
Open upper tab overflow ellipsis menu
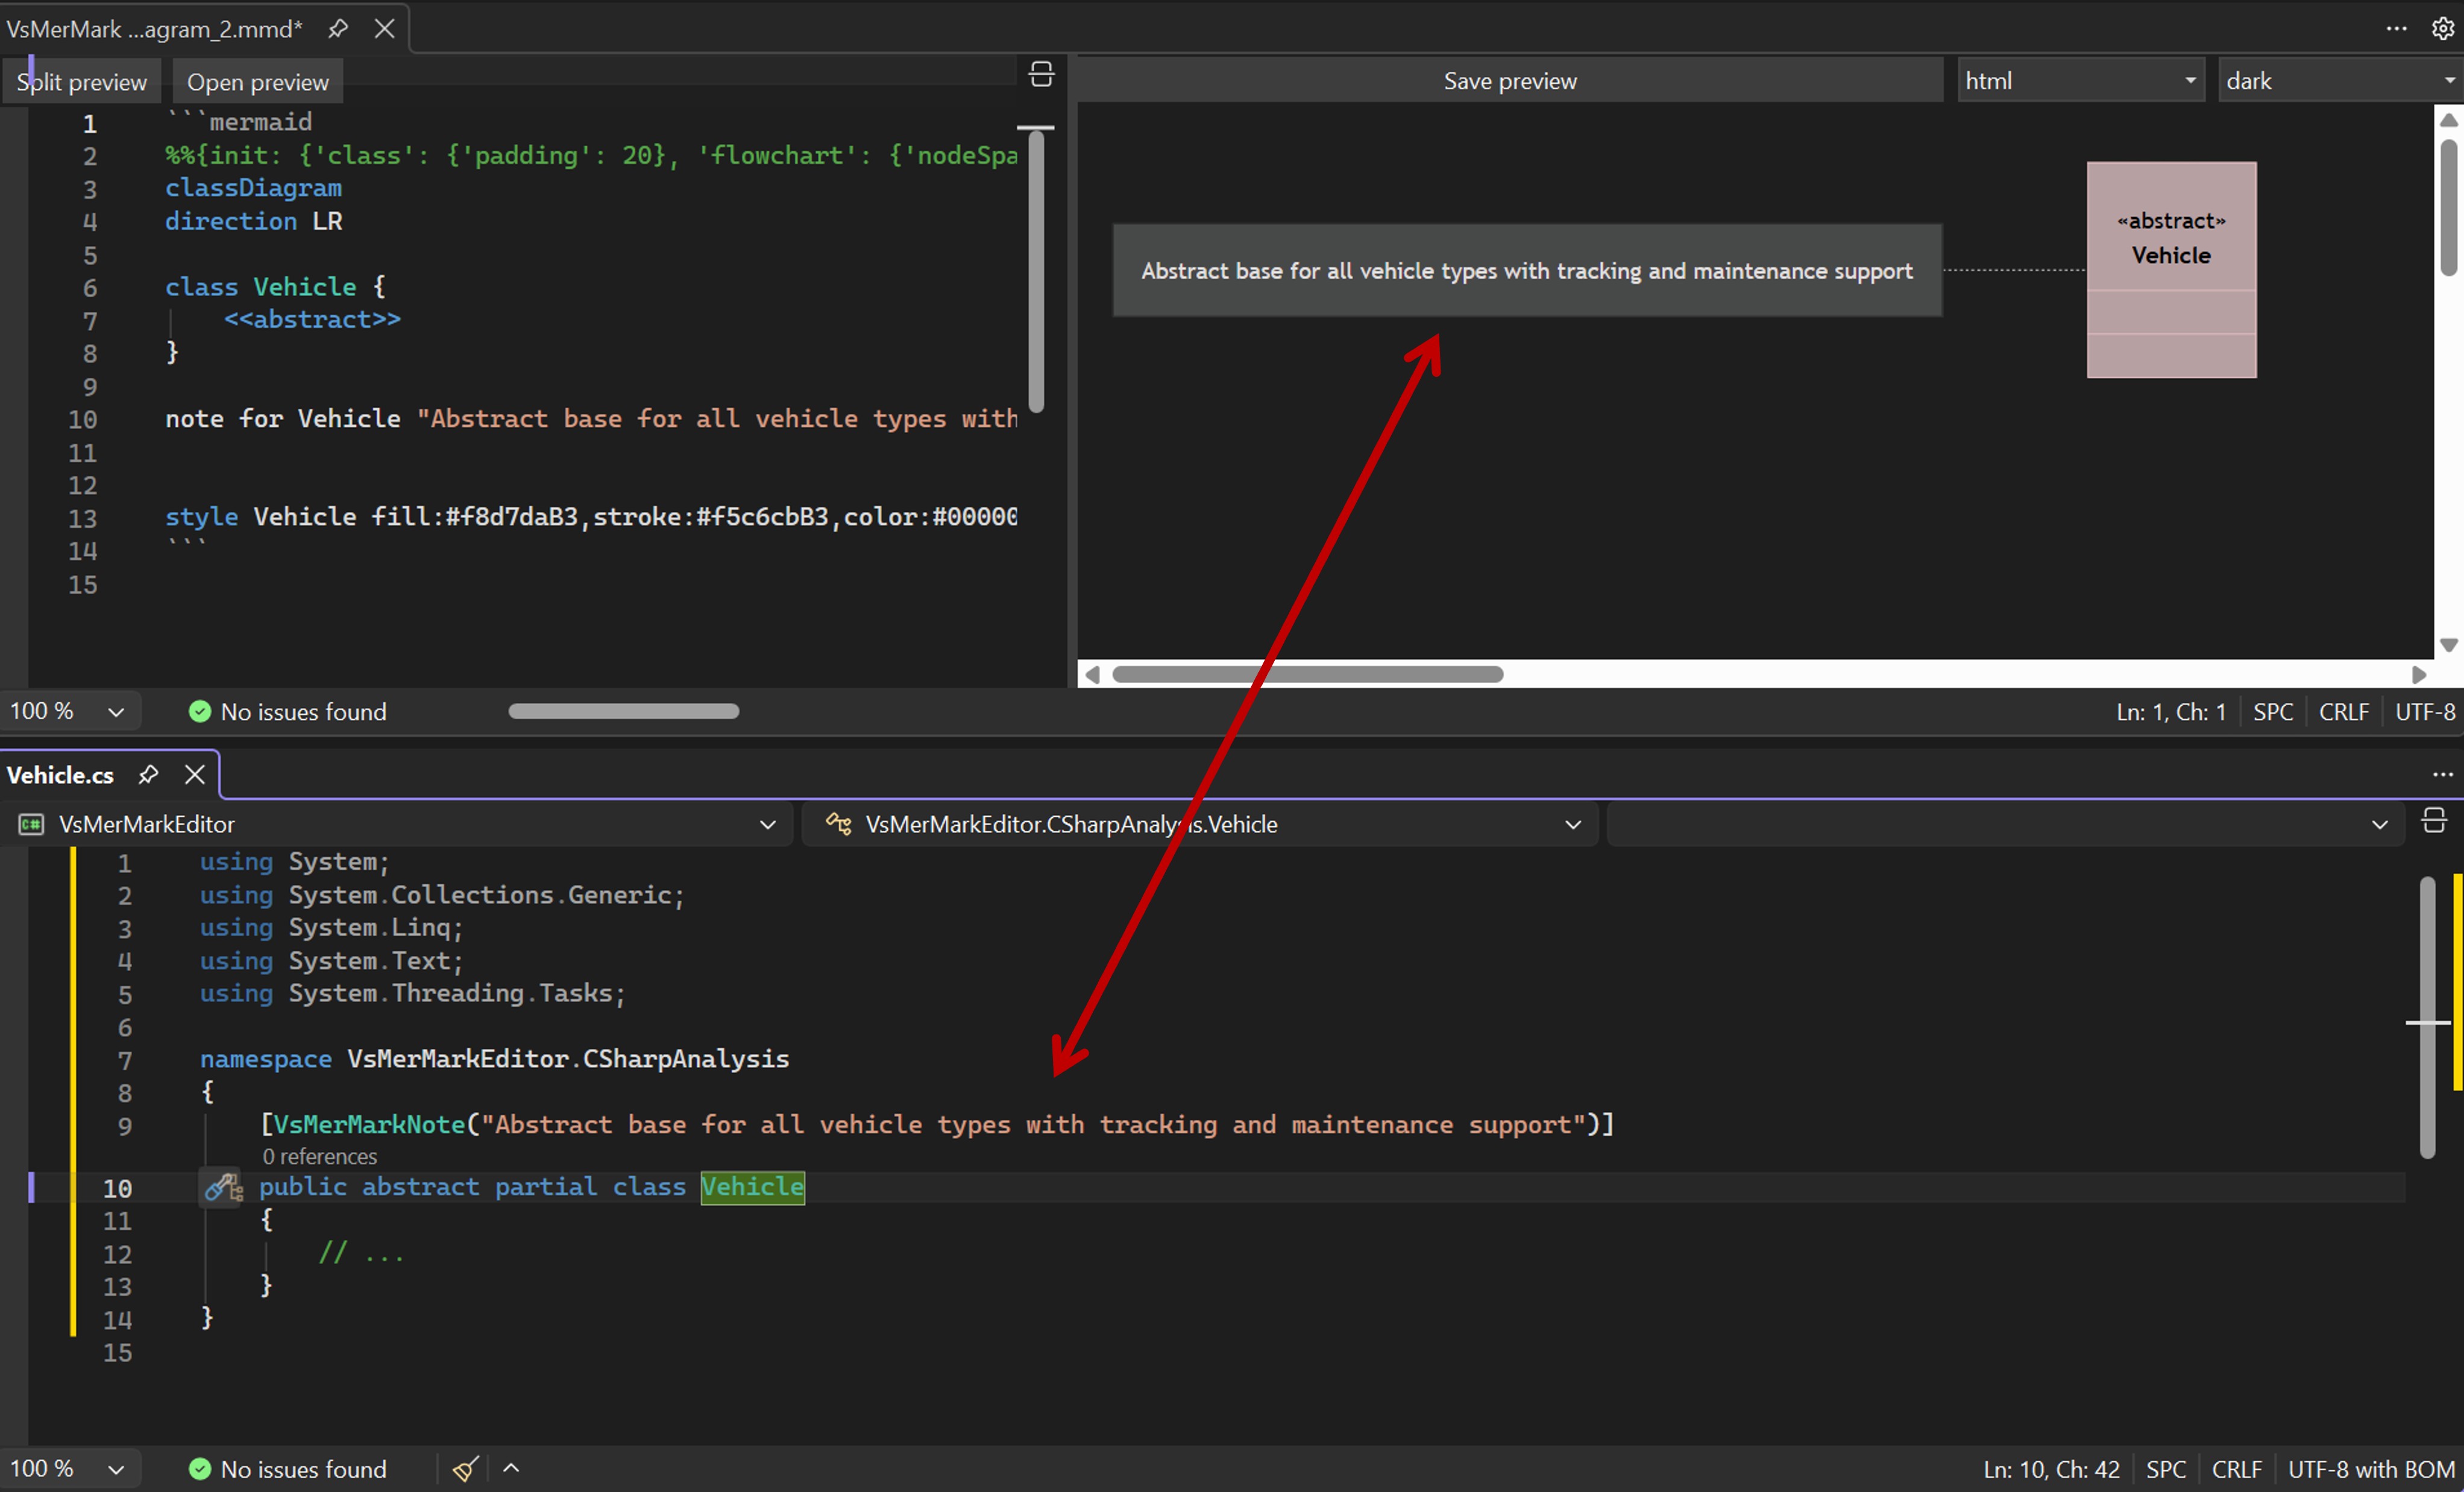(x=2396, y=29)
